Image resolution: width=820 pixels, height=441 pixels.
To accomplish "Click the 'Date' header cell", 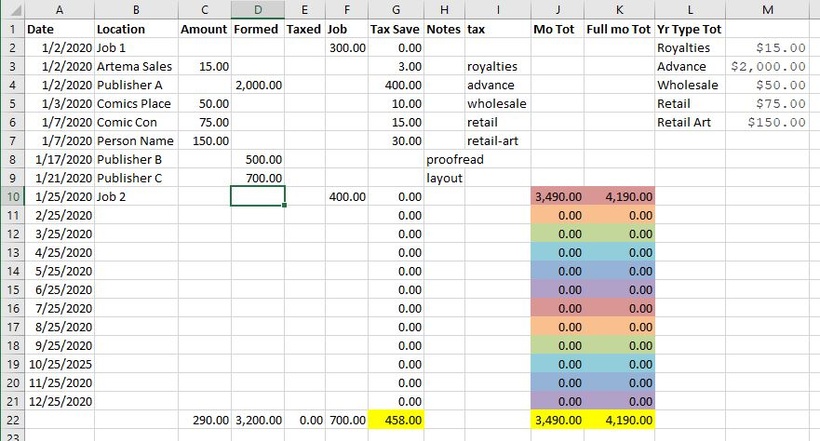I will pyautogui.click(x=60, y=29).
